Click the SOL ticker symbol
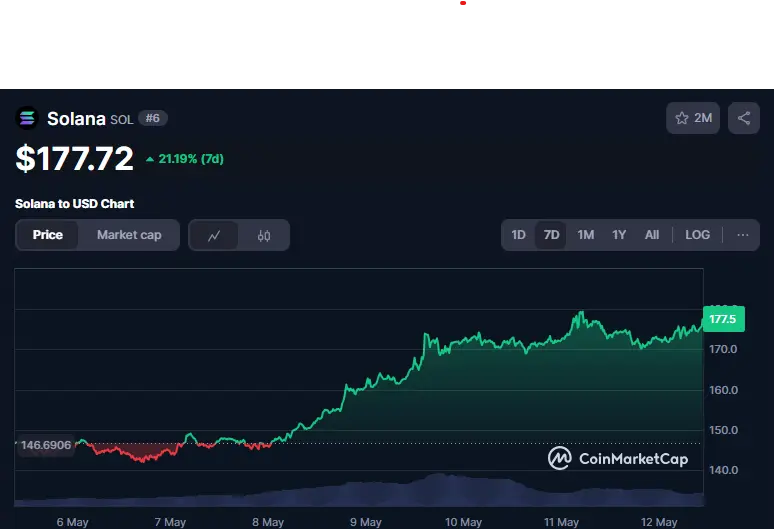Viewport: 774px width, 529px height. coord(121,120)
